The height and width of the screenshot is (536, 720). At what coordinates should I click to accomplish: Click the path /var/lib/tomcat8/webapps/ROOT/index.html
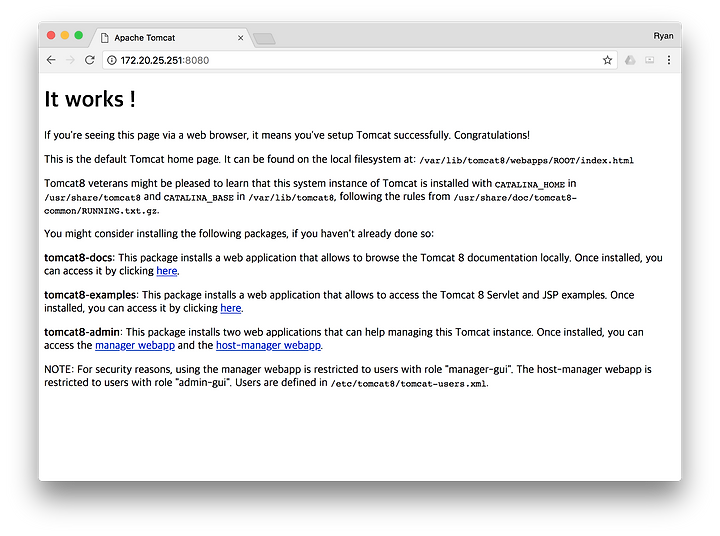526,160
